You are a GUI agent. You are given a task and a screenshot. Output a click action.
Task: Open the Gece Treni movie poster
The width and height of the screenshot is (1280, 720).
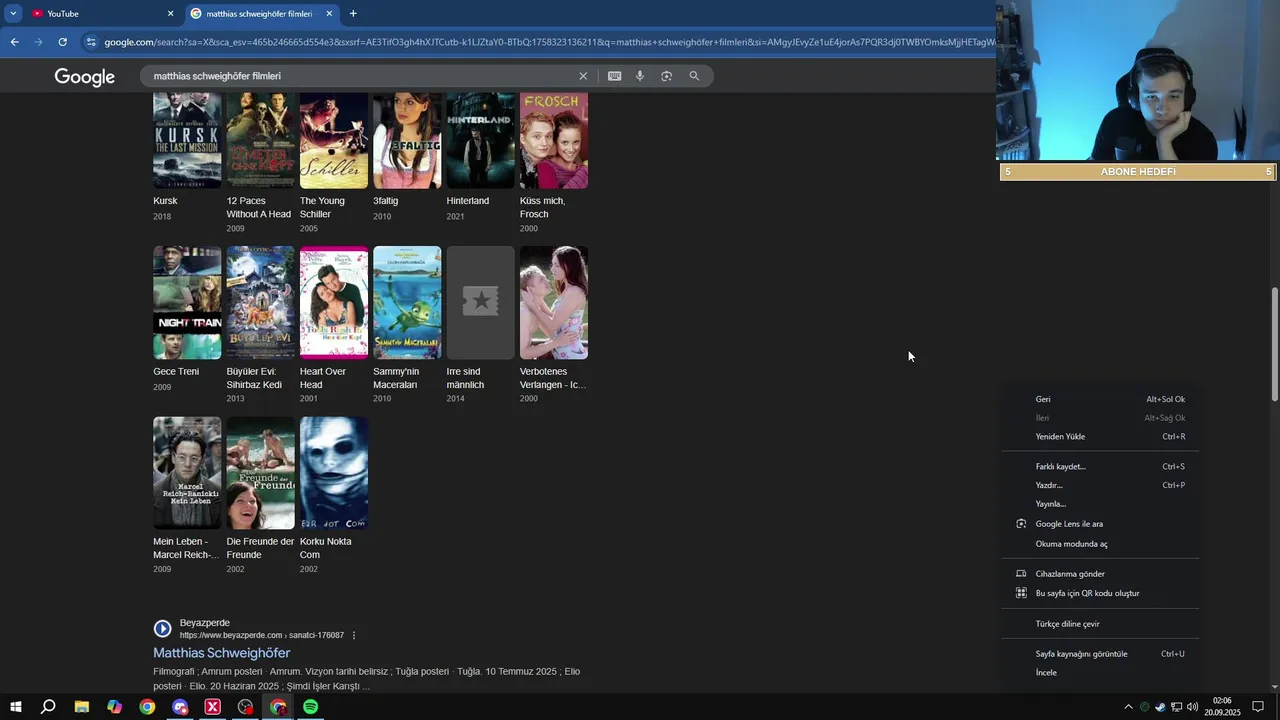coord(187,302)
